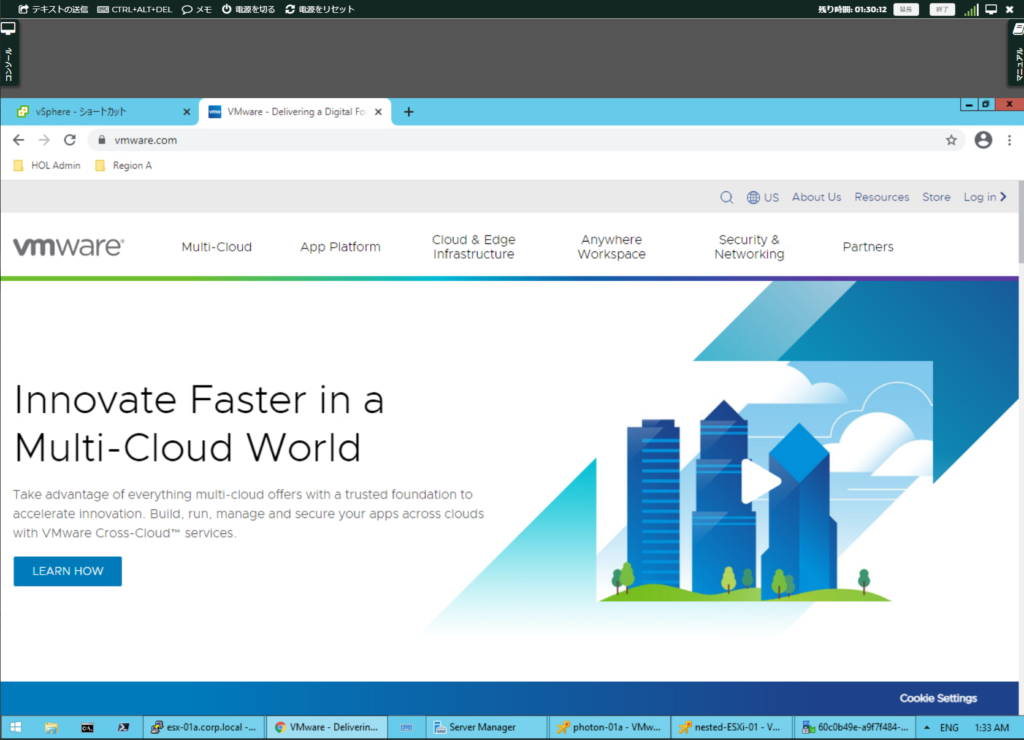Viewport: 1024px width, 740px height.
Task: Open PowerShell from the taskbar
Action: pos(123,727)
